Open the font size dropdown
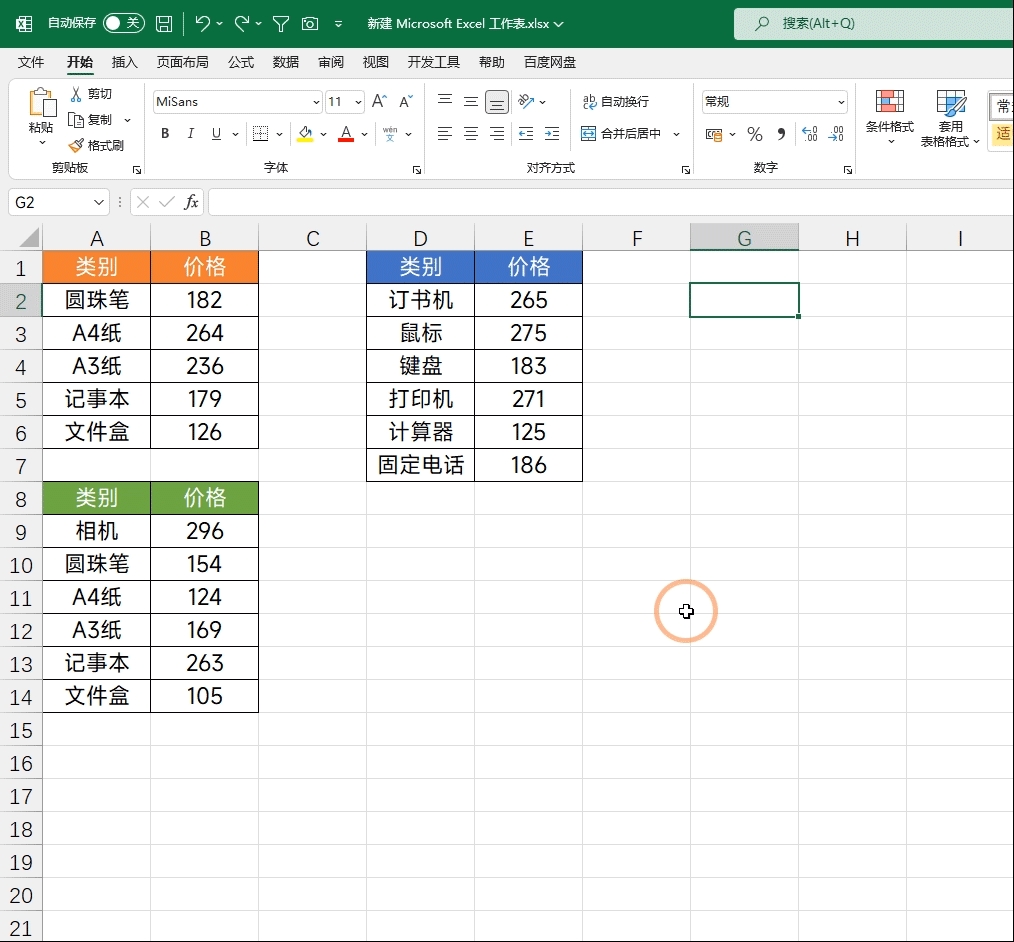Image resolution: width=1014 pixels, height=942 pixels. [x=357, y=101]
